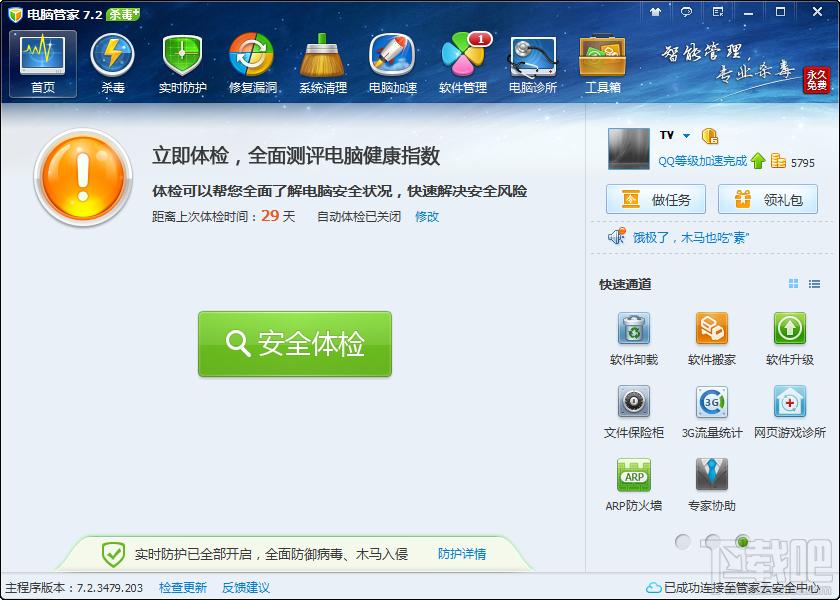This screenshot has width=840, height=600.
Task: Click the 已成功连接至管家云安全中心 status text
Action: point(742,588)
